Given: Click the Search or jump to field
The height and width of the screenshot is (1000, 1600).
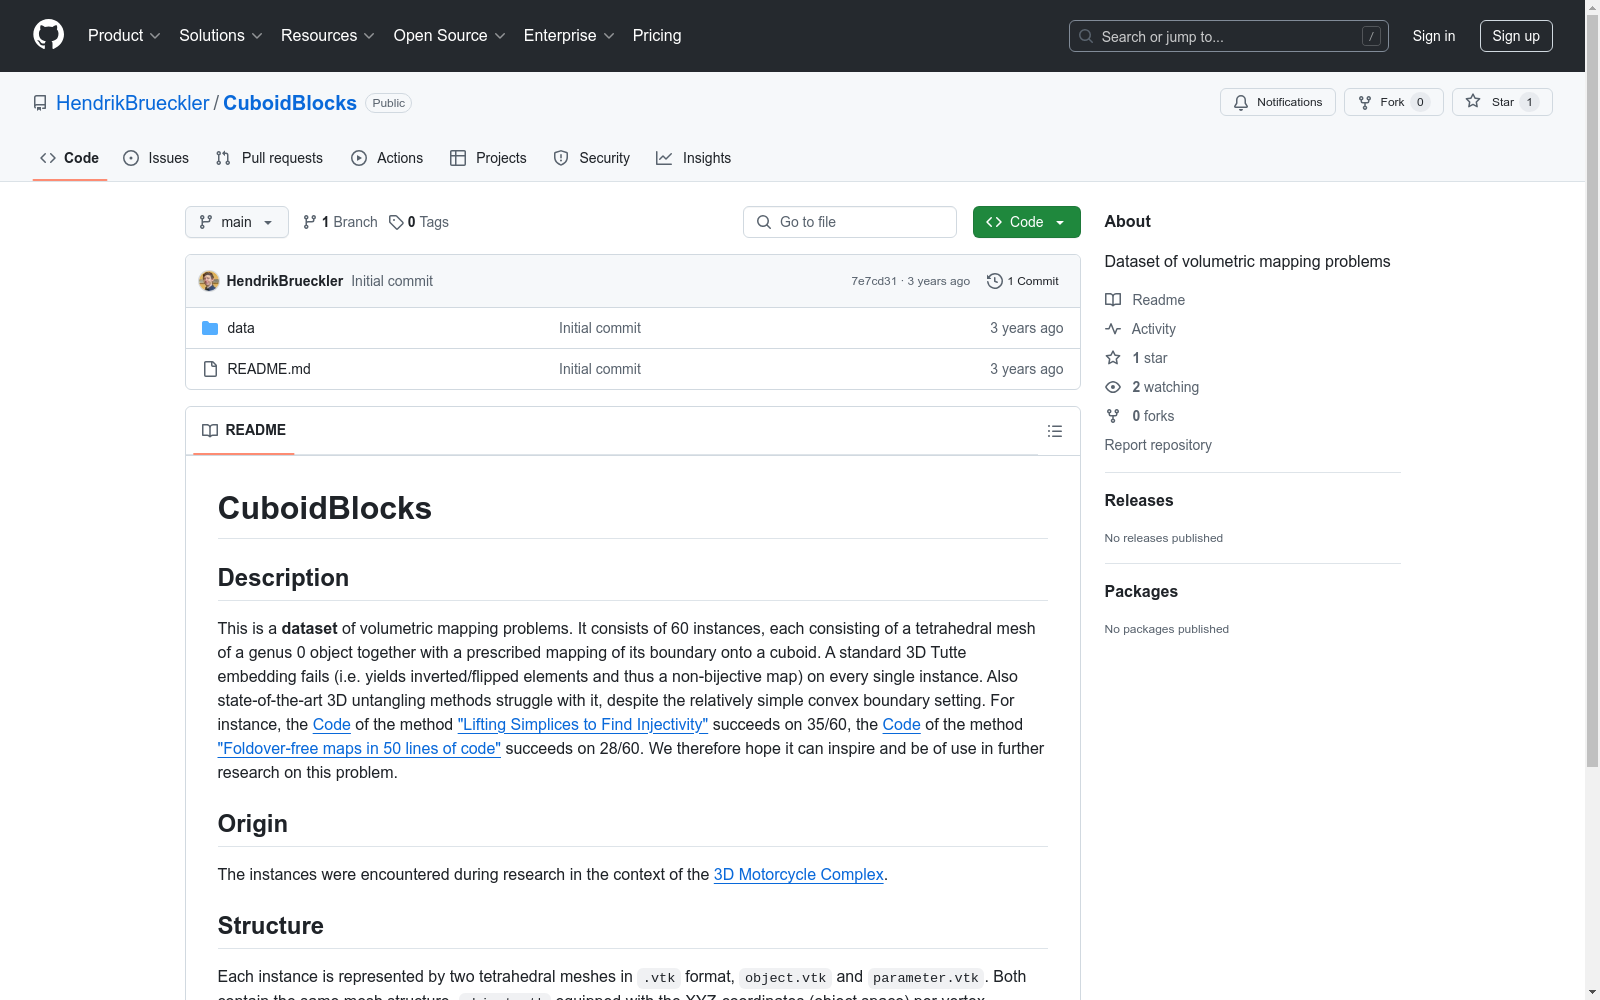Looking at the screenshot, I should tap(1229, 36).
